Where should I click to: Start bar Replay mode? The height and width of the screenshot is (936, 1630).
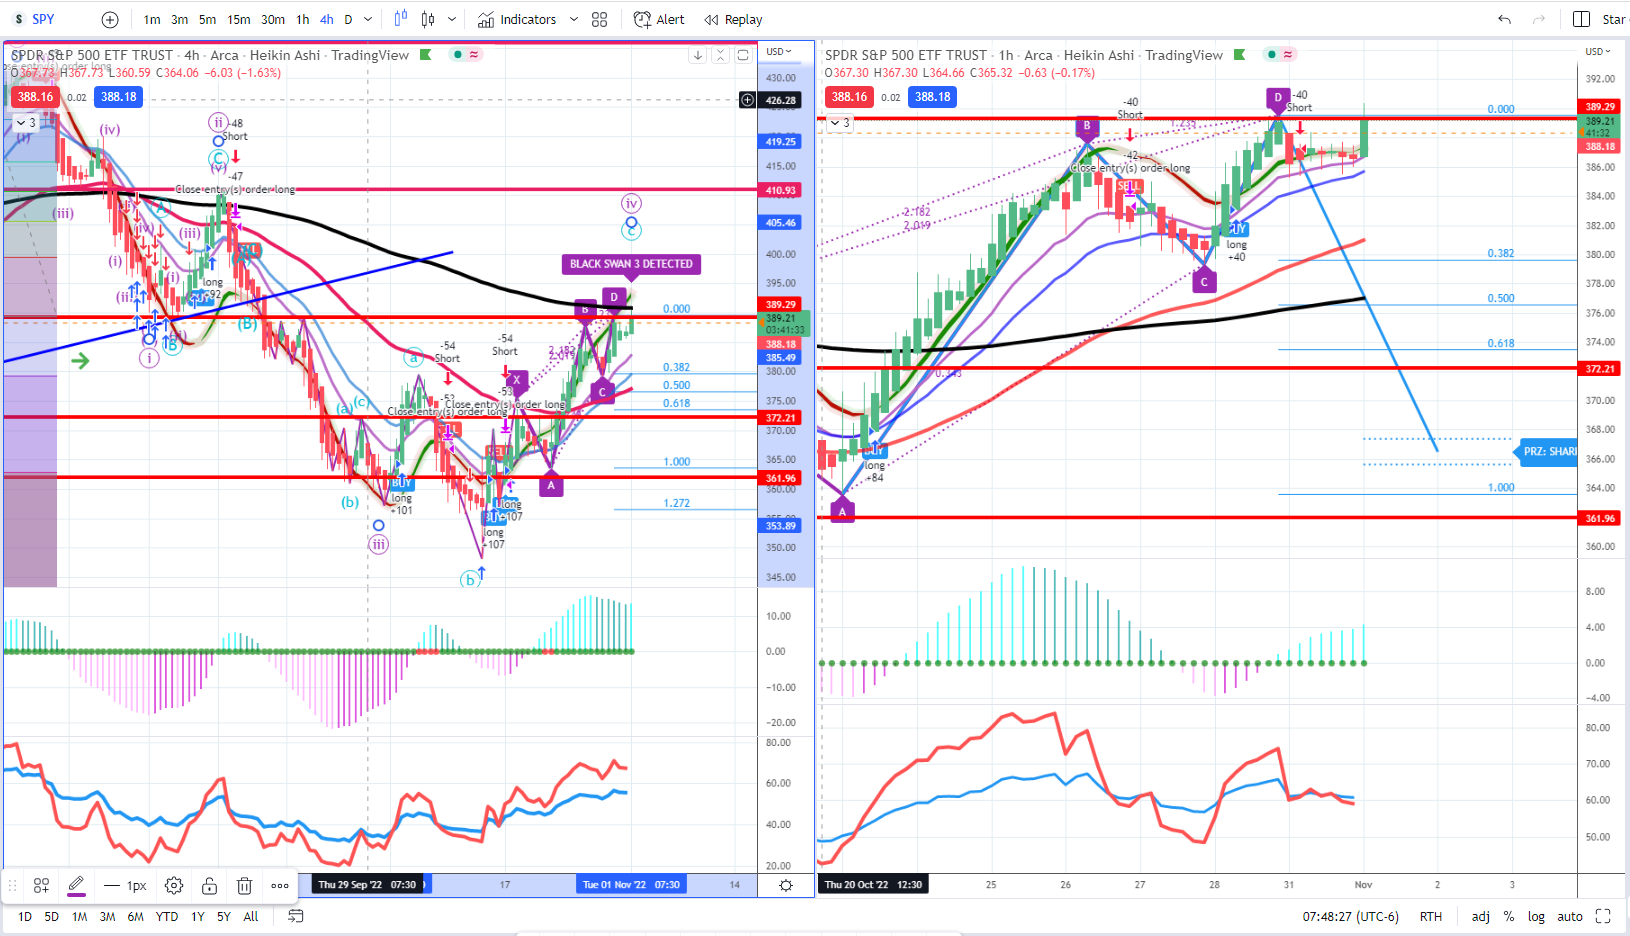pyautogui.click(x=733, y=19)
